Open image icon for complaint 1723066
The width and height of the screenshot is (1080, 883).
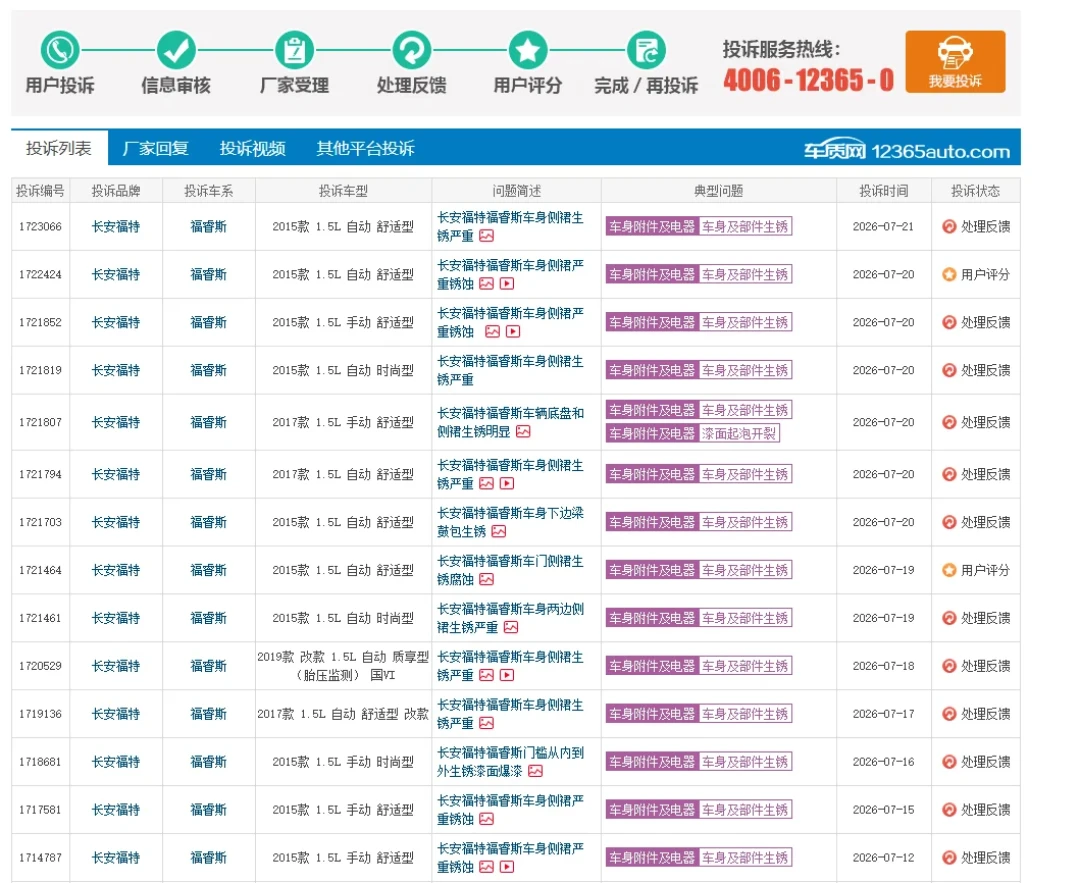click(x=486, y=236)
